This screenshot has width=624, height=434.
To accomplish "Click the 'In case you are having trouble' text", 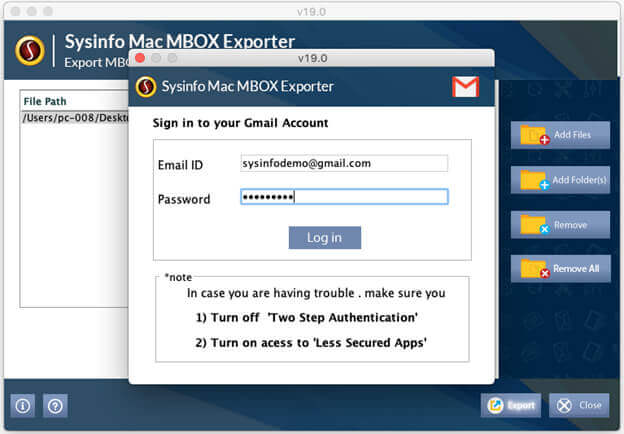I will tap(316, 293).
